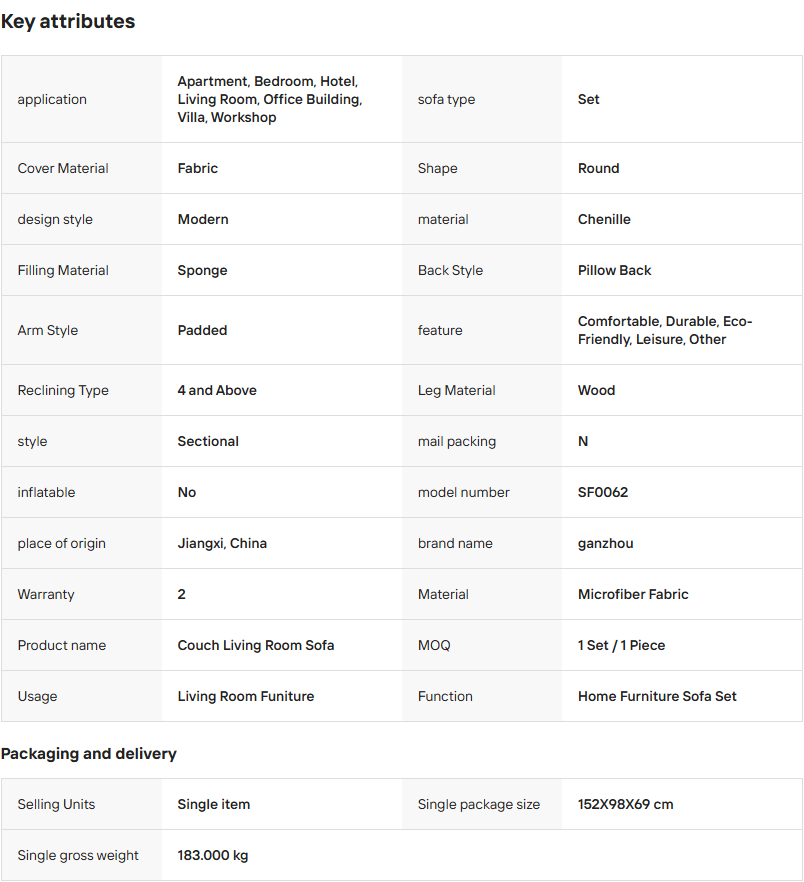Viewport: 804px width, 882px height.
Task: Click the Single package size dimensions
Action: (x=625, y=804)
